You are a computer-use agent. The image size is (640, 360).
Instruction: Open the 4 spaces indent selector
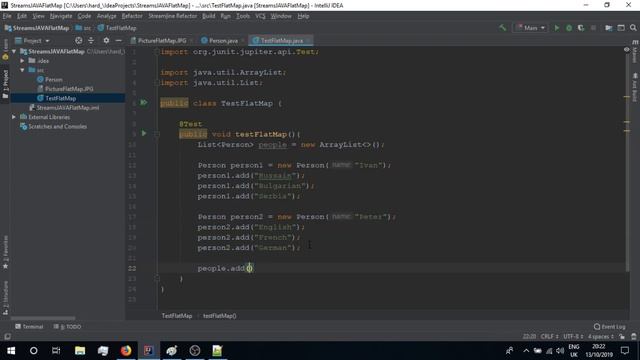600,337
